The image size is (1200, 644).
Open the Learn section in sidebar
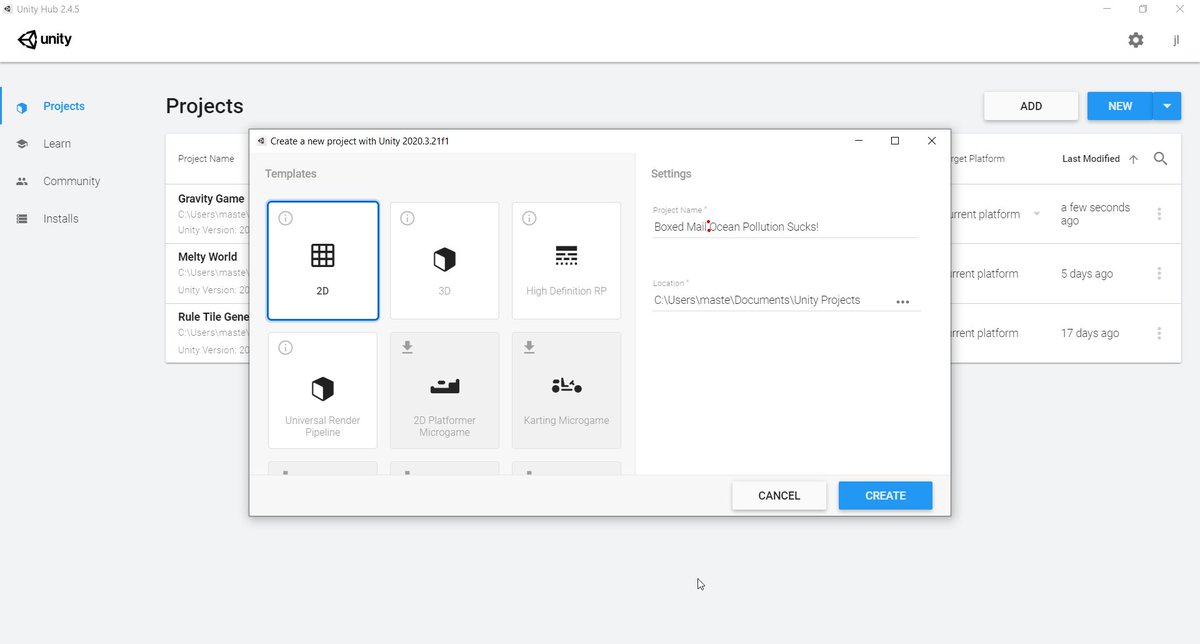click(x=57, y=144)
